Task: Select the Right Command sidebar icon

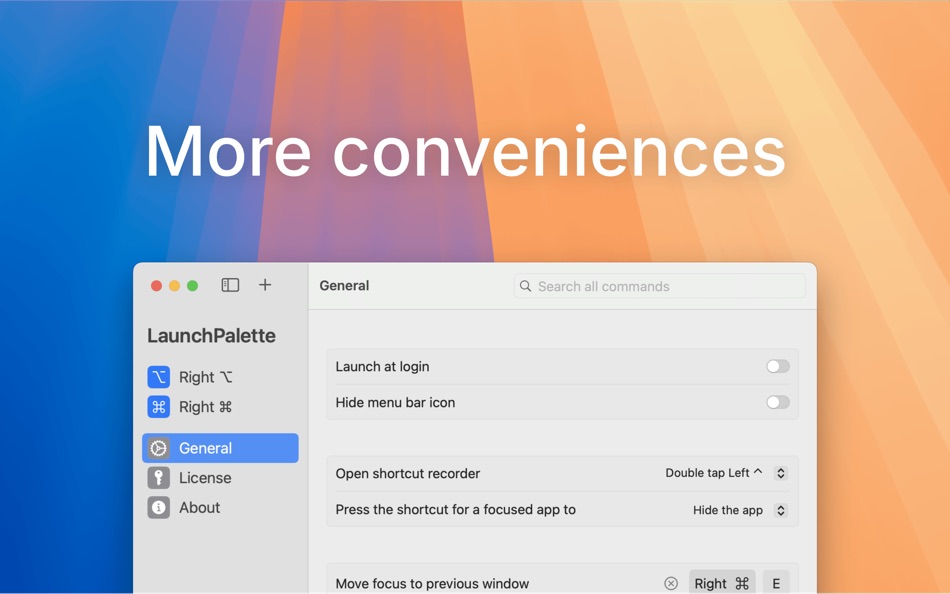Action: click(x=159, y=407)
